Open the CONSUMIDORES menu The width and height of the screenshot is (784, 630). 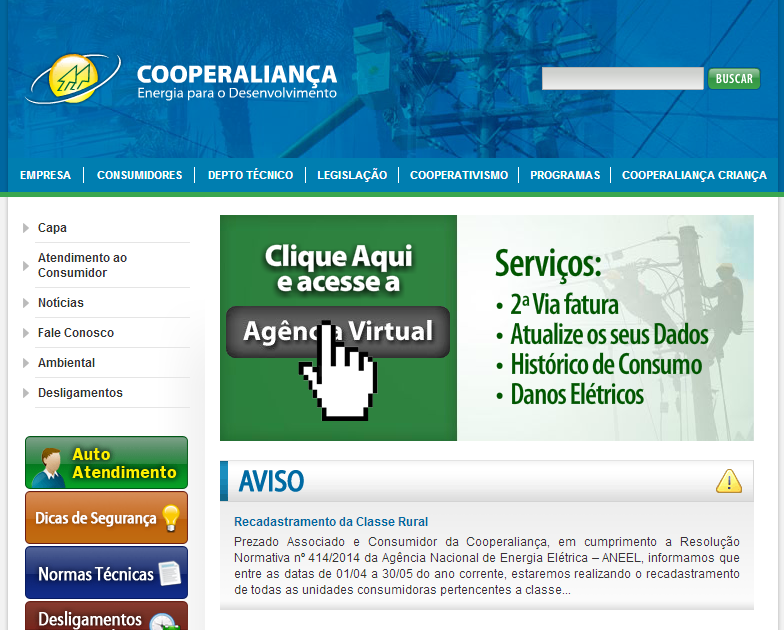click(140, 175)
